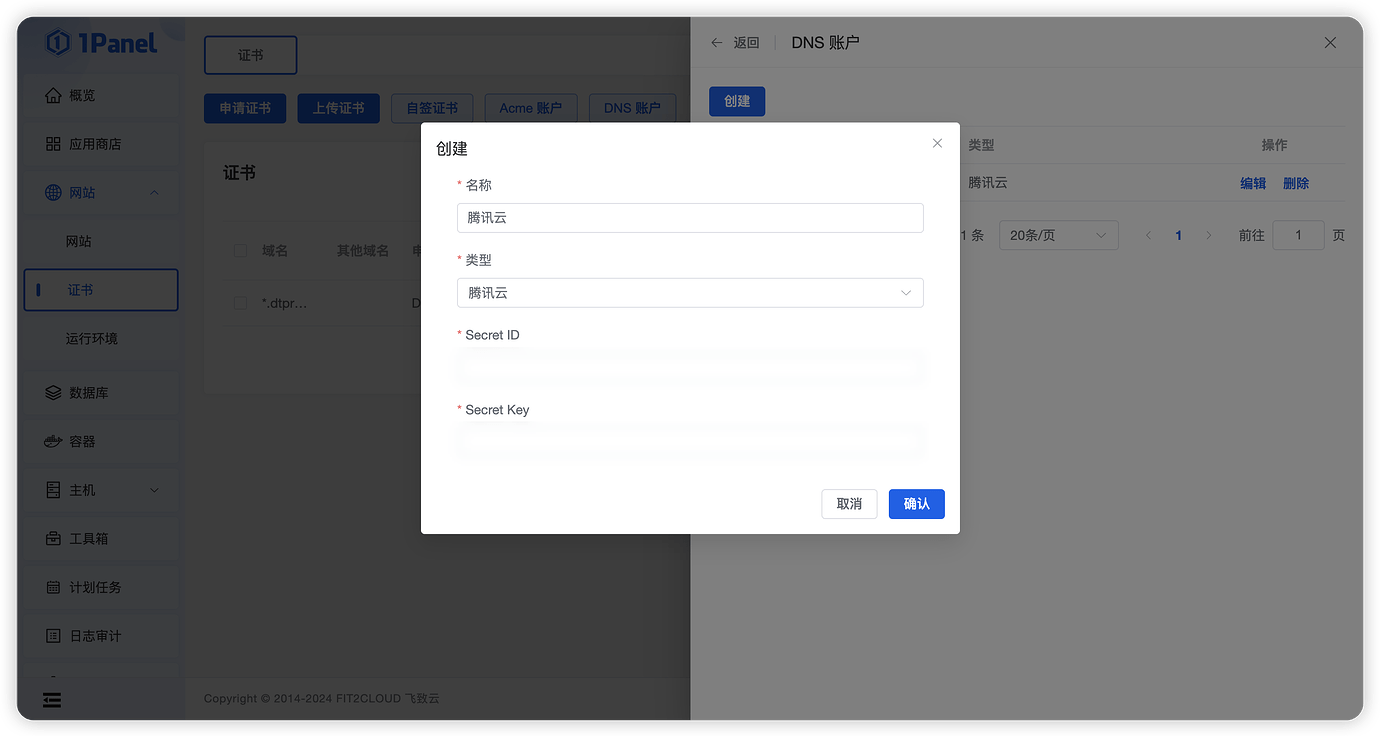Click the 上传证书 button

338,108
